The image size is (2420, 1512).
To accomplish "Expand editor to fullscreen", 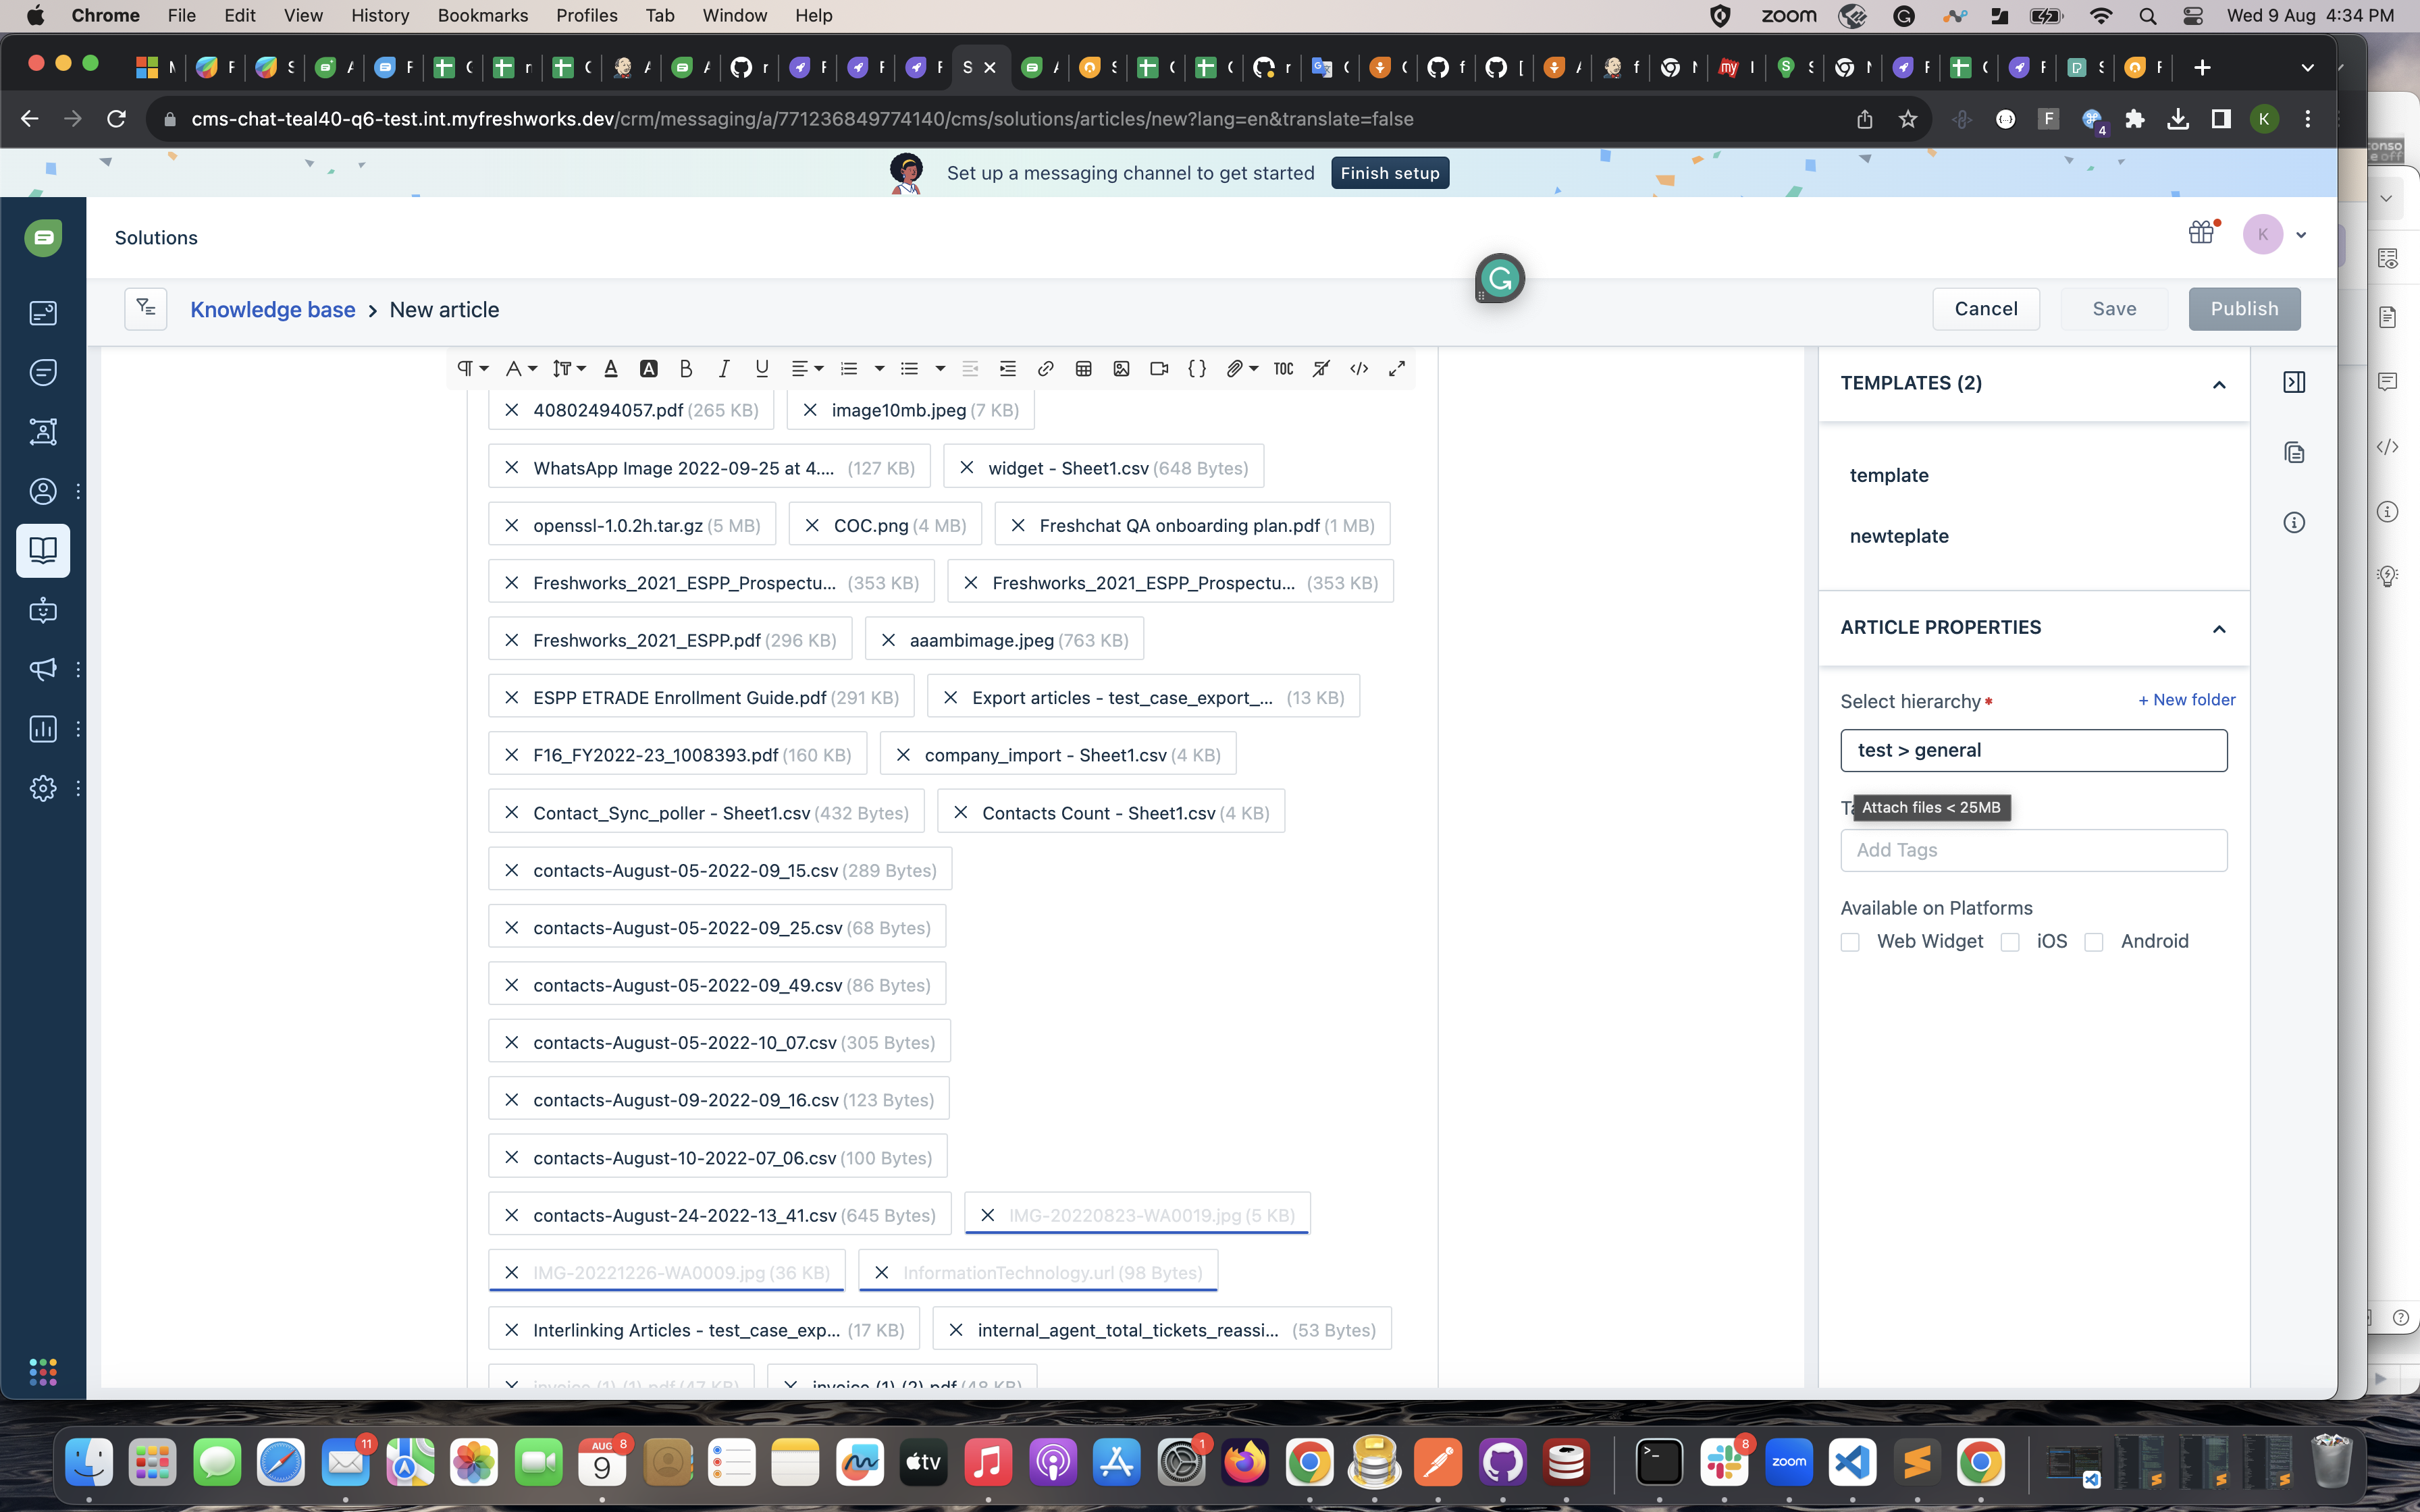I will pos(1397,369).
